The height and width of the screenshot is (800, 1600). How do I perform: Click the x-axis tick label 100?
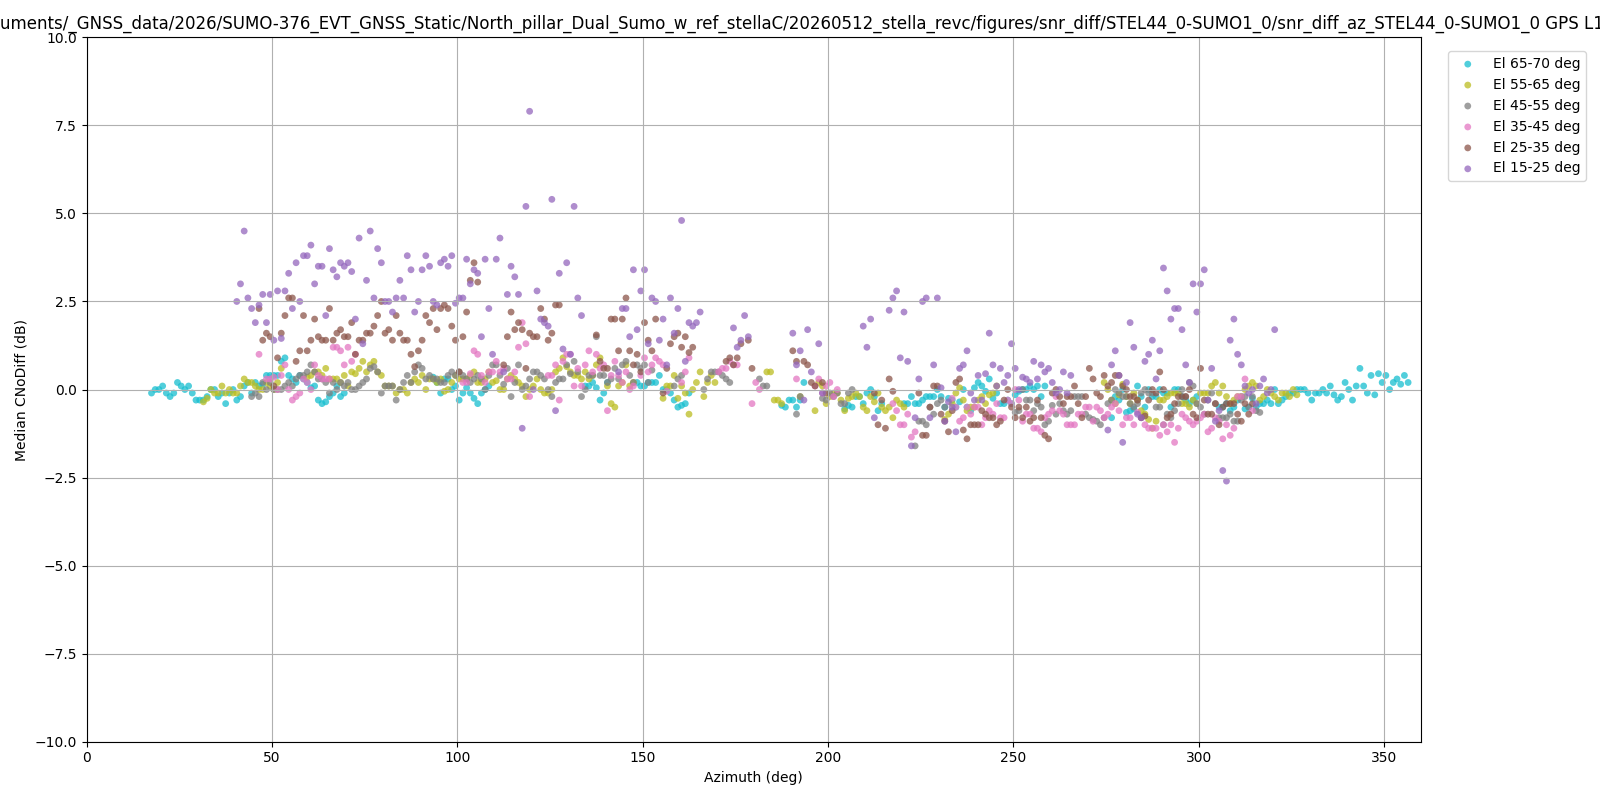(x=457, y=757)
